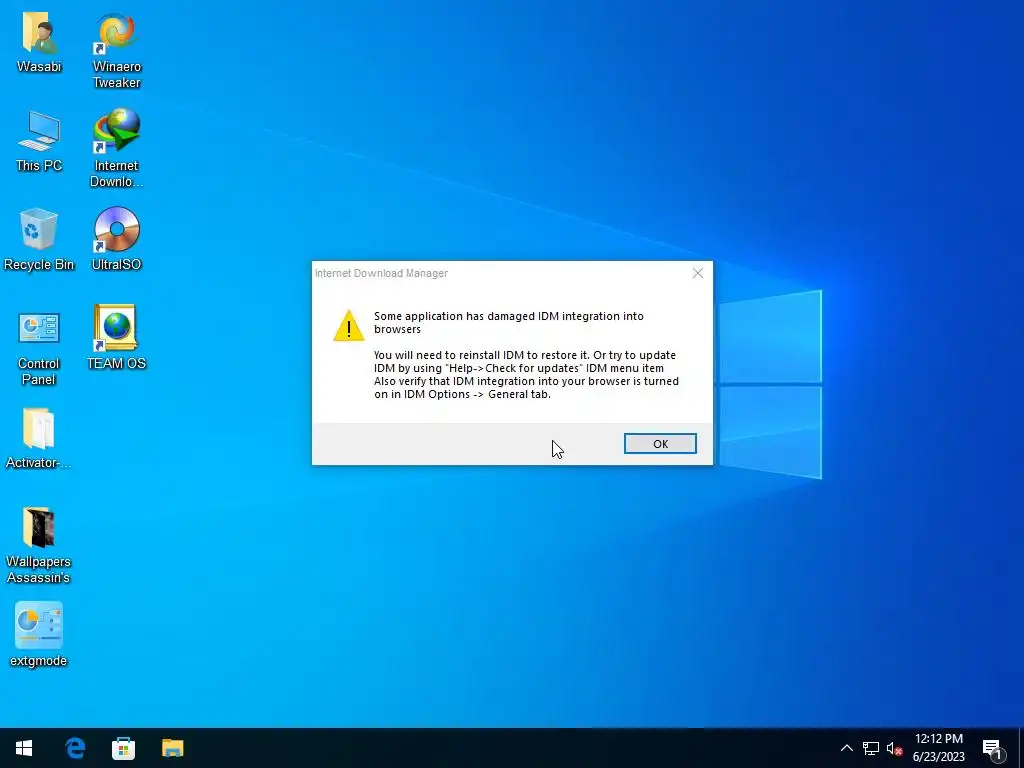Image resolution: width=1024 pixels, height=768 pixels.
Task: Click the yellow warning icon in dialog
Action: [x=349, y=325]
